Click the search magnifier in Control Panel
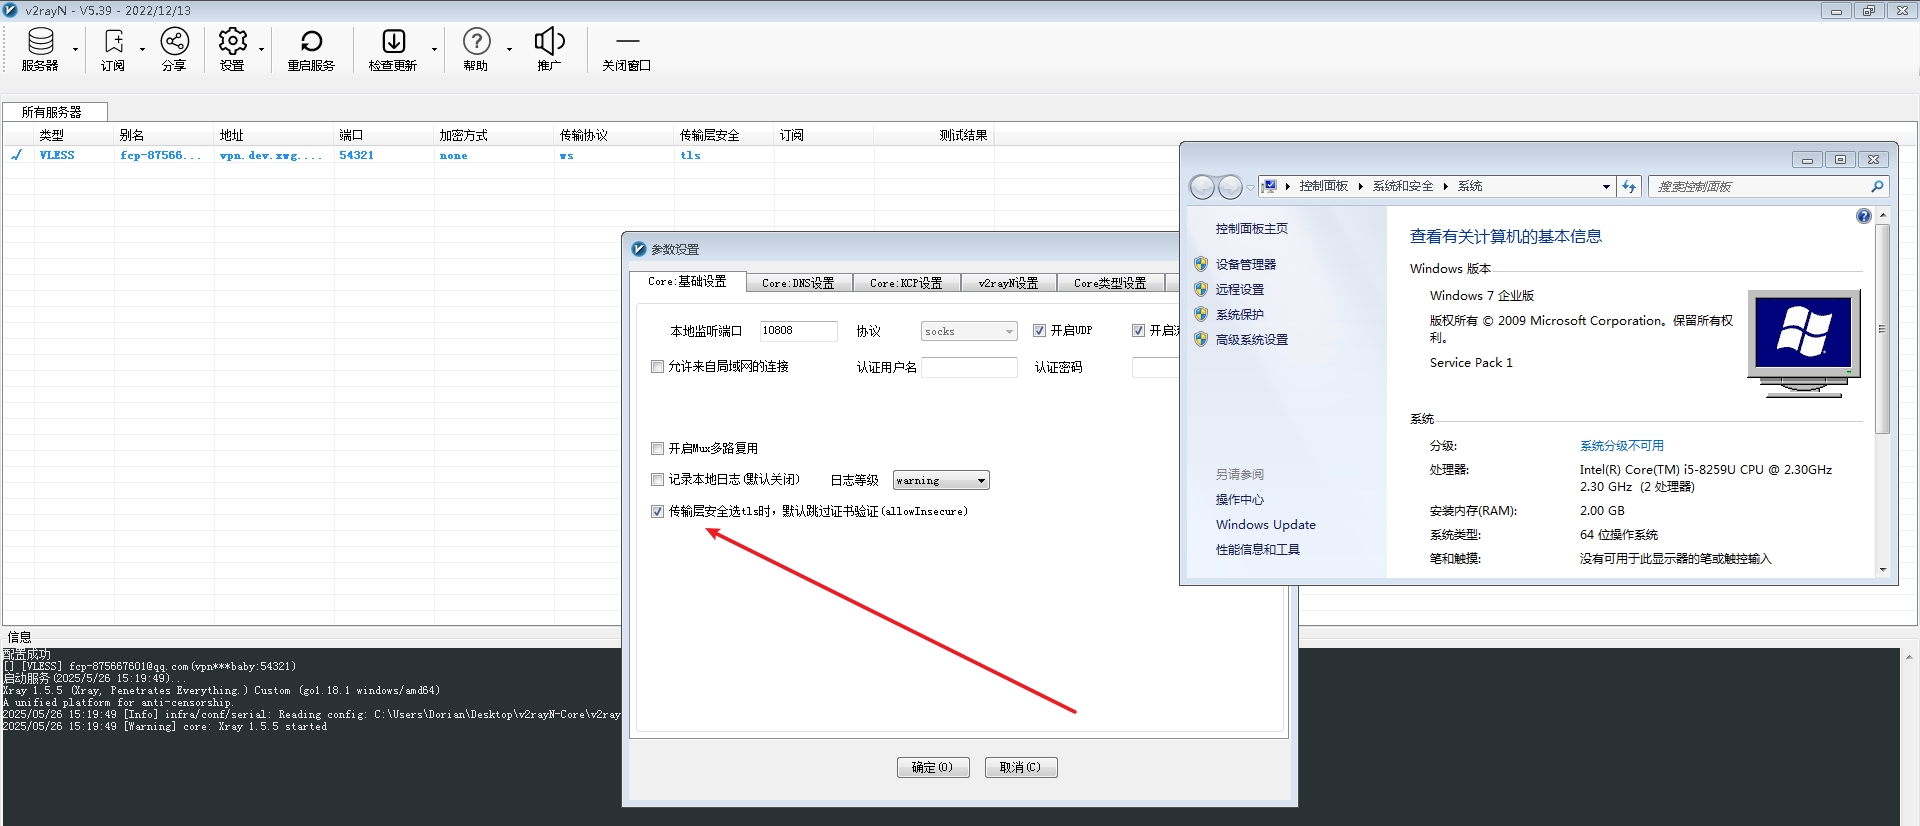This screenshot has width=1920, height=826. [1877, 186]
